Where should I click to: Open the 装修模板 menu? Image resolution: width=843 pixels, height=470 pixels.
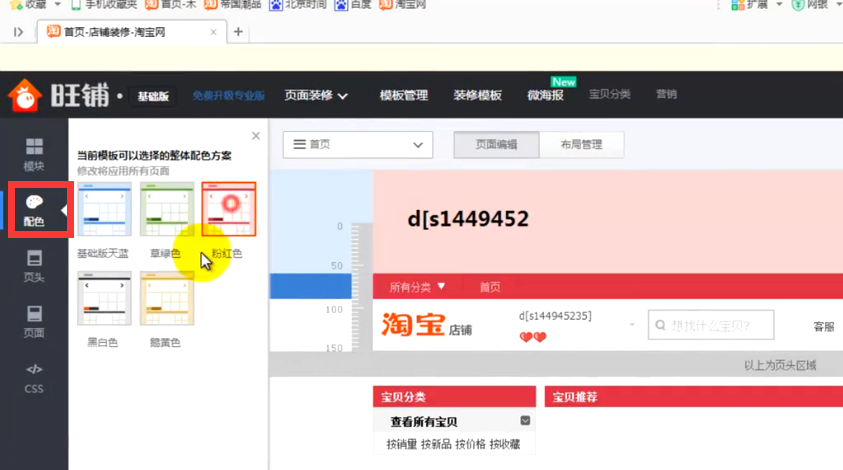pyautogui.click(x=477, y=96)
